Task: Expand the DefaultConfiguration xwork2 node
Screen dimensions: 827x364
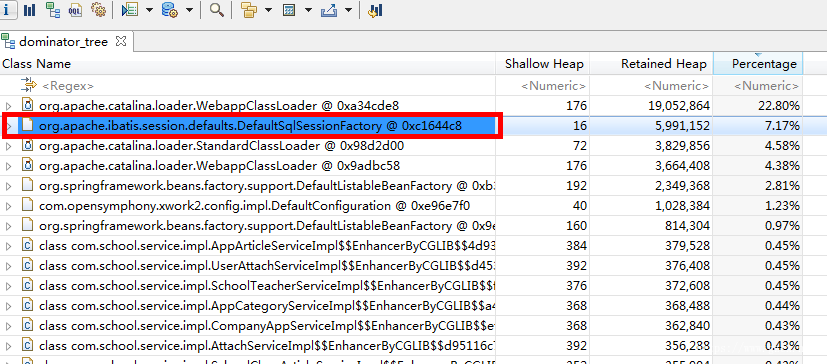Action: [x=9, y=206]
